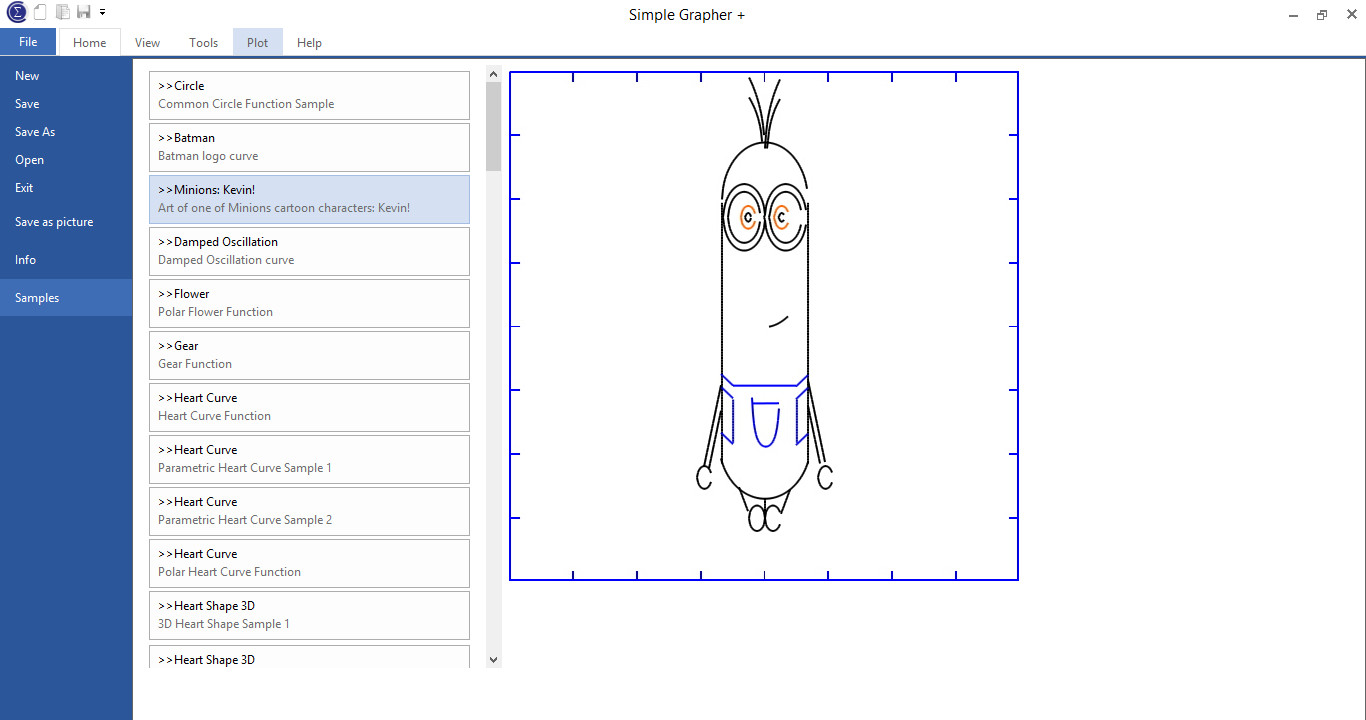Switch to the View ribbon tab
1366x720 pixels.
coord(147,43)
